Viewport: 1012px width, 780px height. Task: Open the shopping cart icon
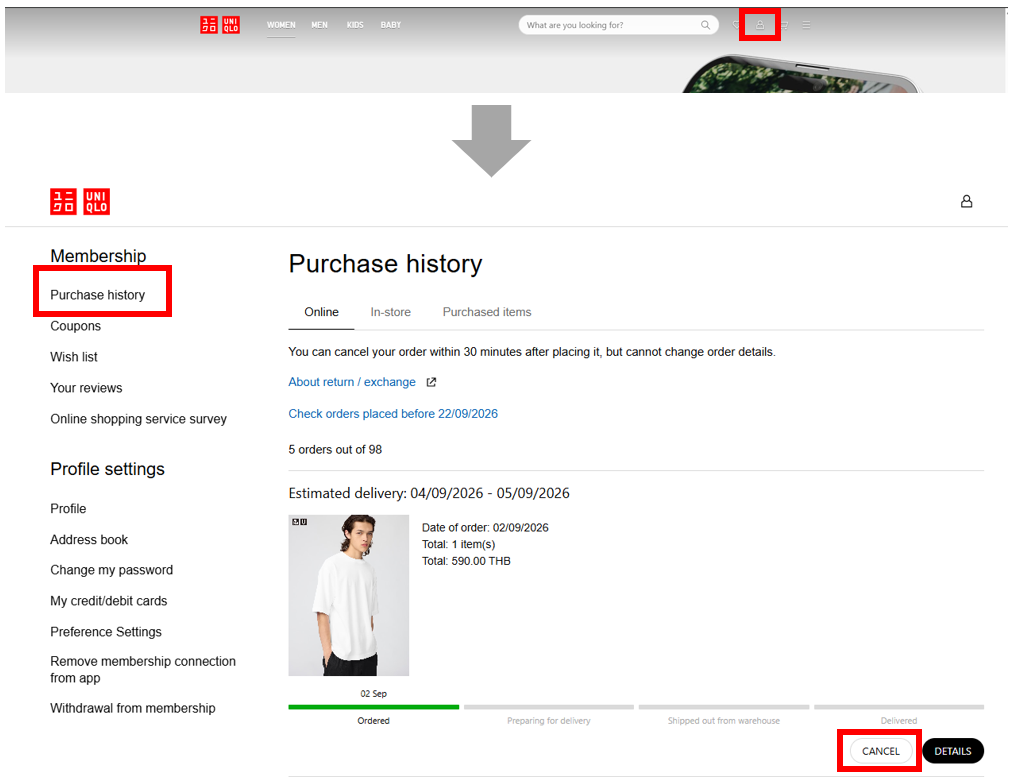[784, 25]
